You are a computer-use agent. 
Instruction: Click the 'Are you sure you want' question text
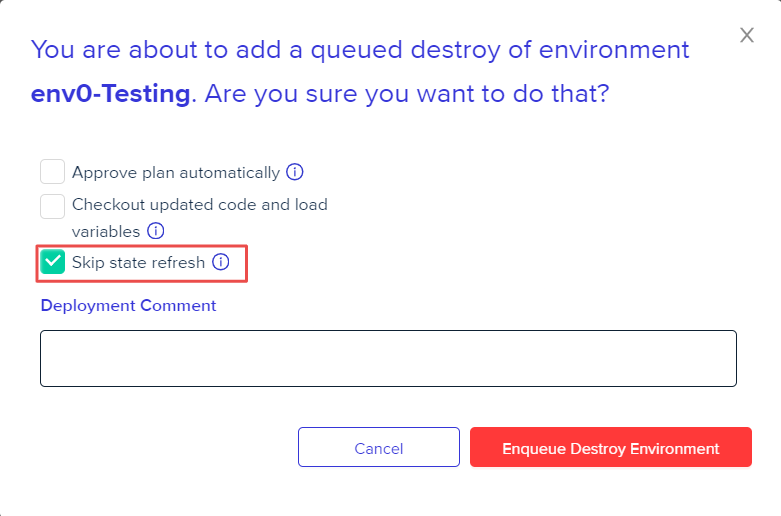tap(400, 95)
